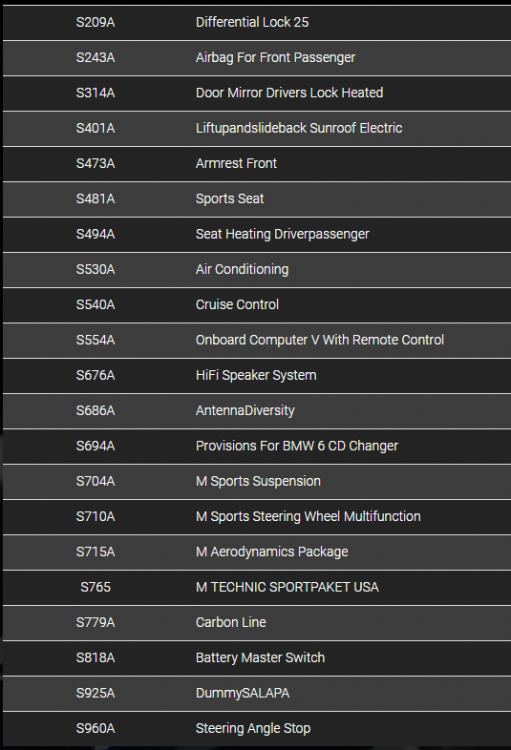511x750 pixels.
Task: Click Seat Heating Driverpassenger entry
Action: [282, 234]
